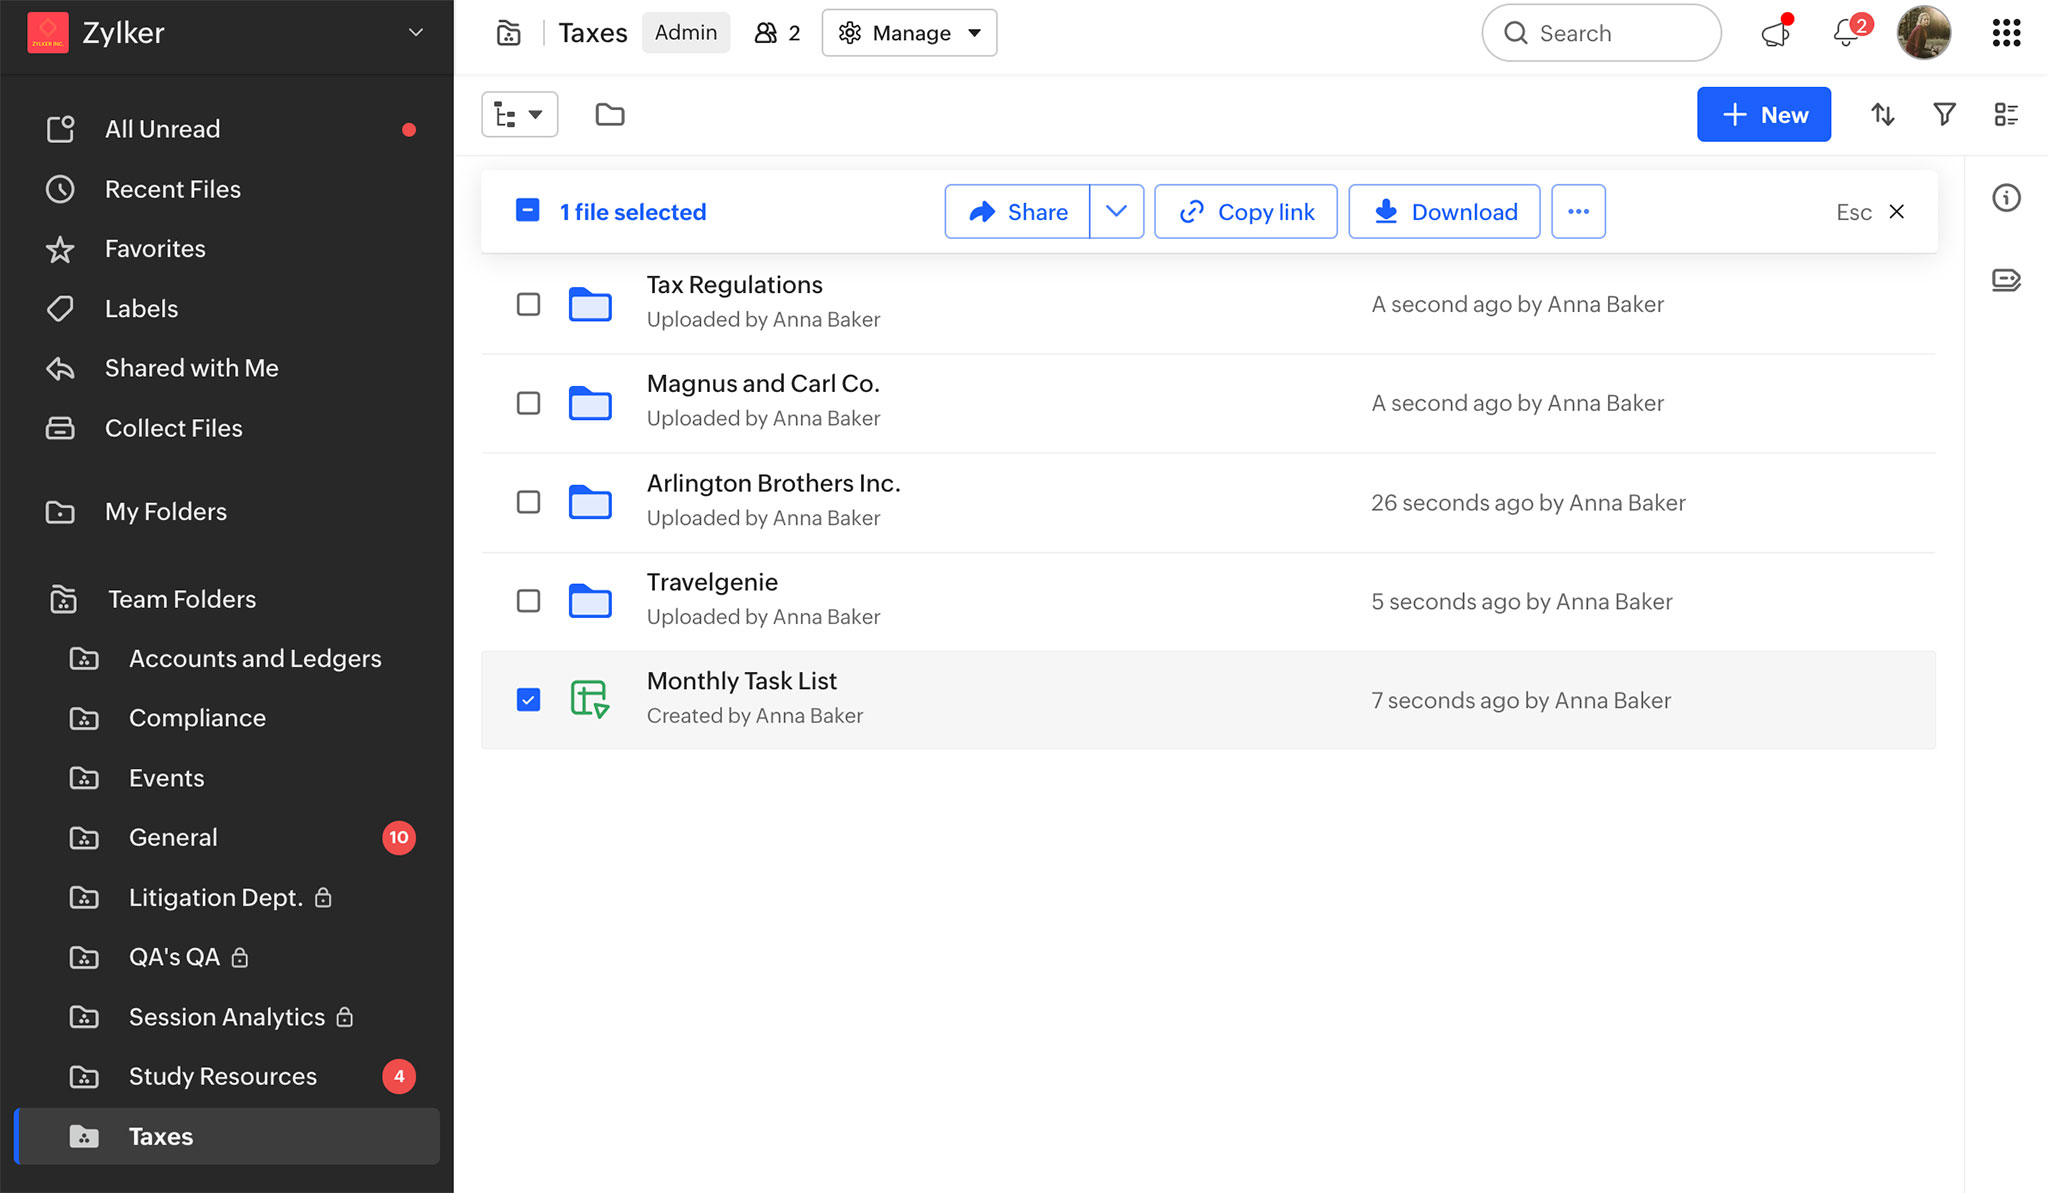Open the apps grid launcher
Viewport: 2048px width, 1193px height.
[2006, 33]
